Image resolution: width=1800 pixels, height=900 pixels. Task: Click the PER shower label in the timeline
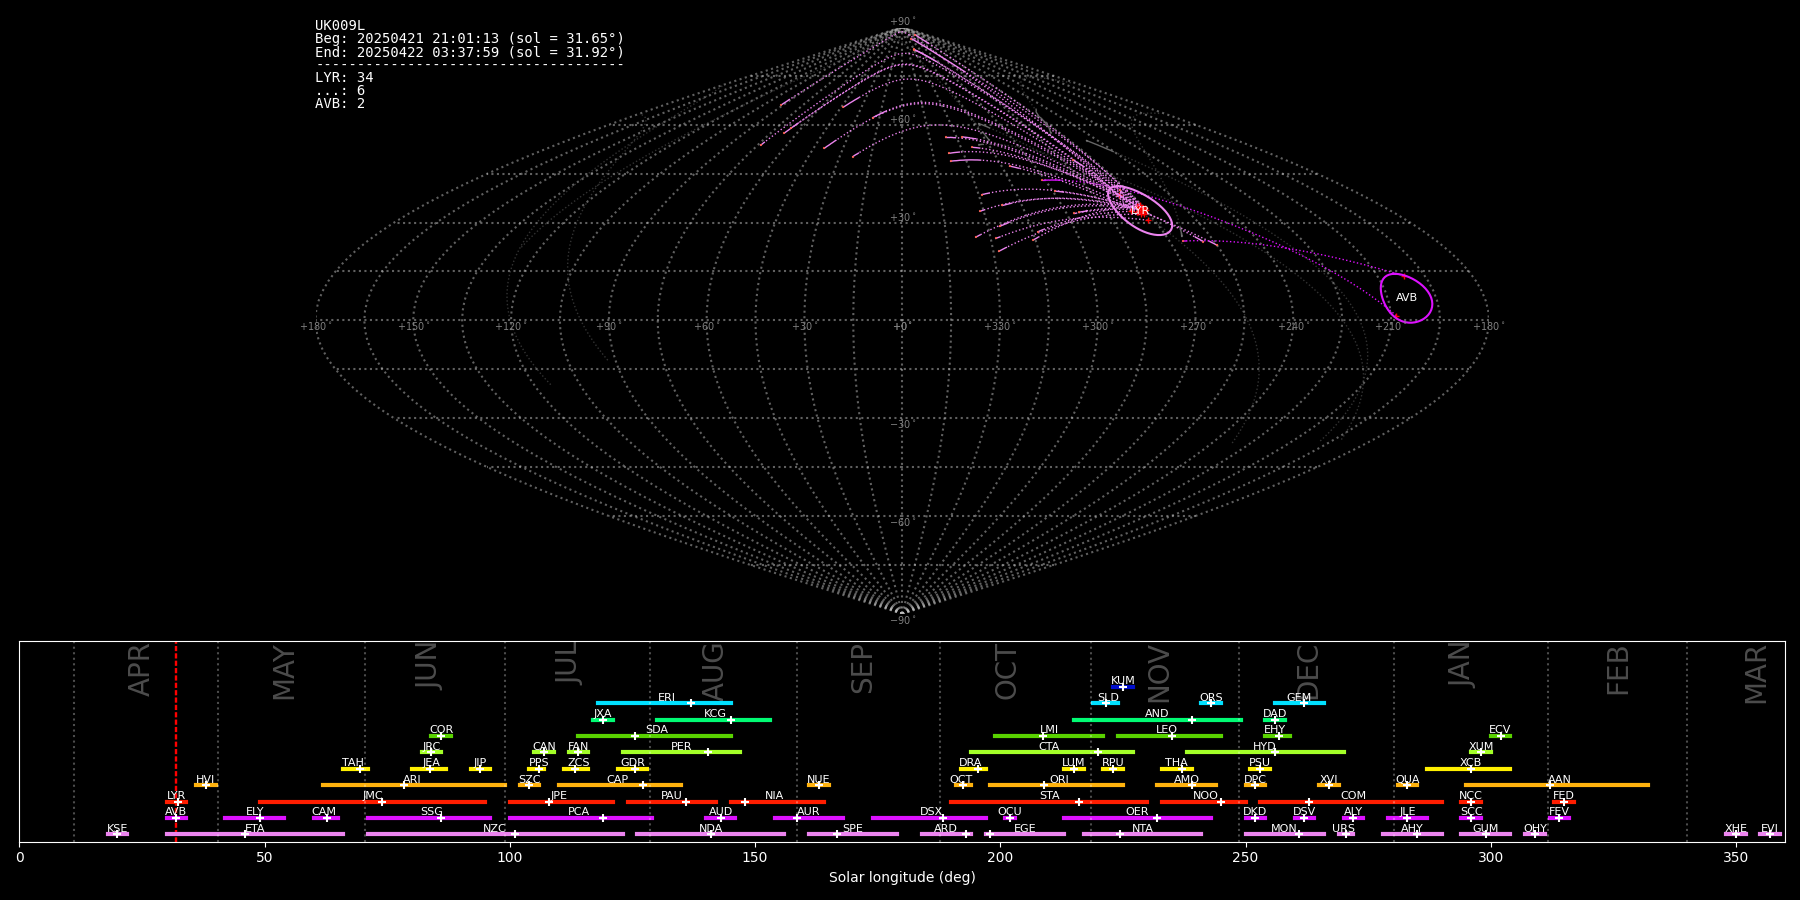[x=681, y=747]
